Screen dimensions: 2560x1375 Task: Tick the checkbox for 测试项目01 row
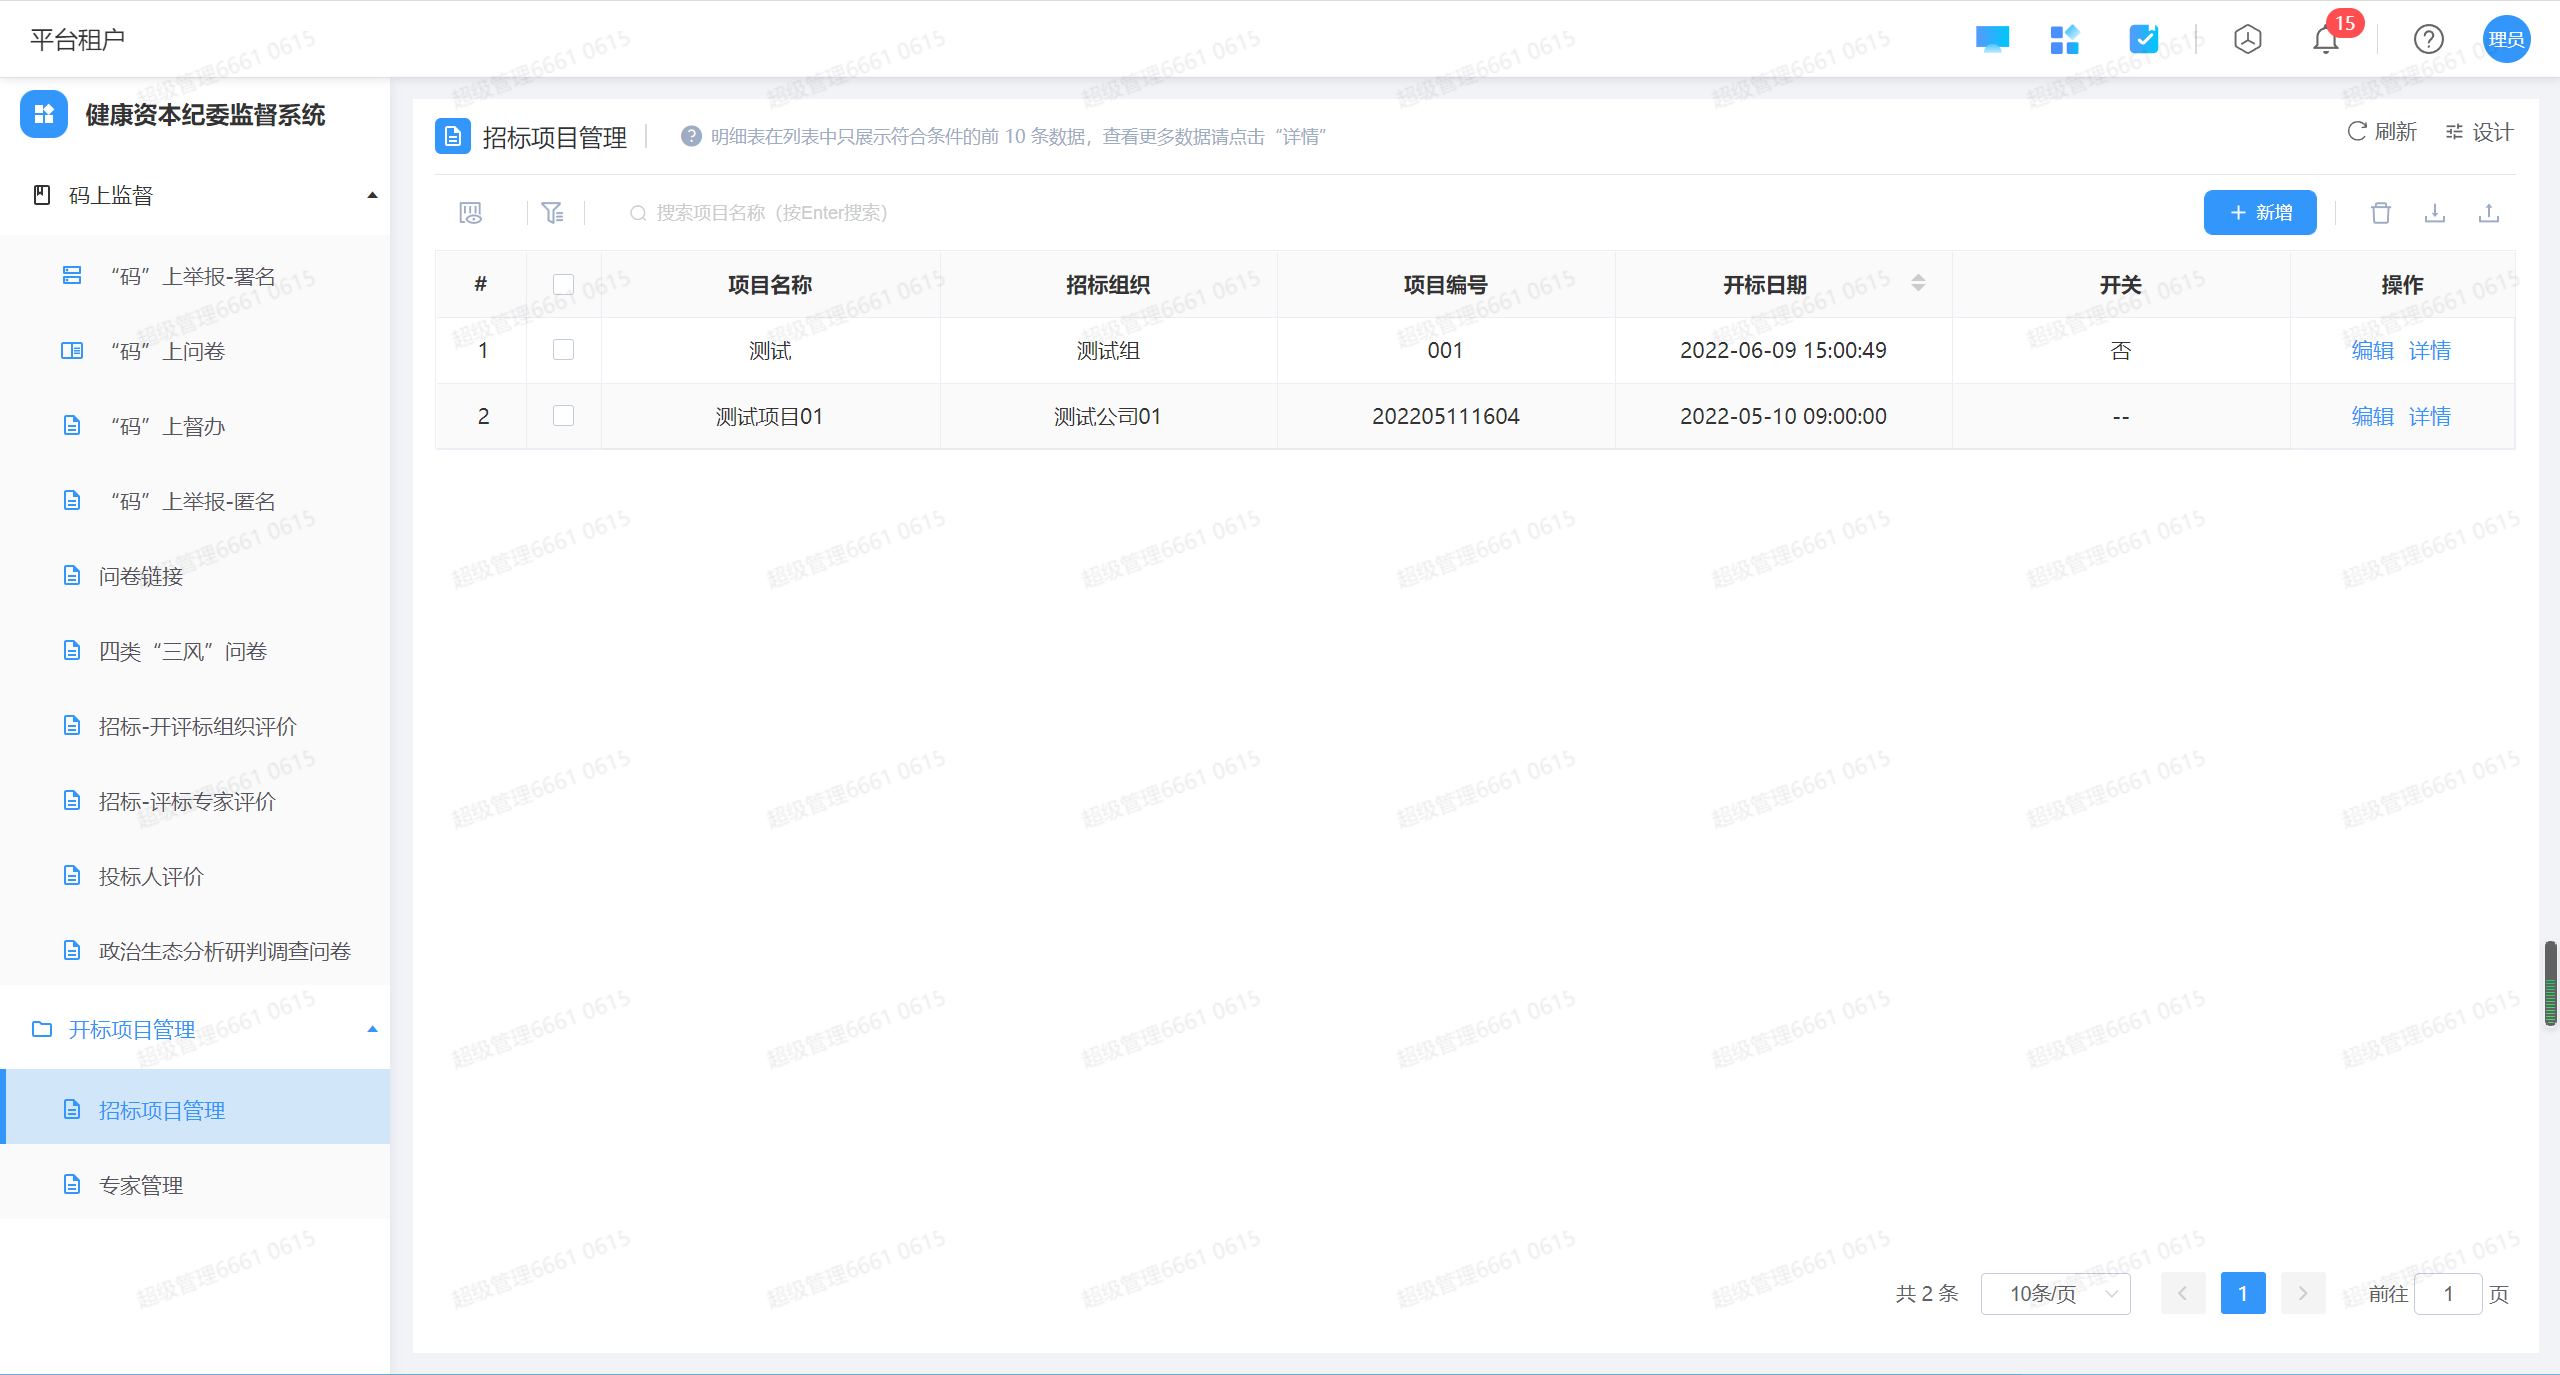pyautogui.click(x=563, y=416)
